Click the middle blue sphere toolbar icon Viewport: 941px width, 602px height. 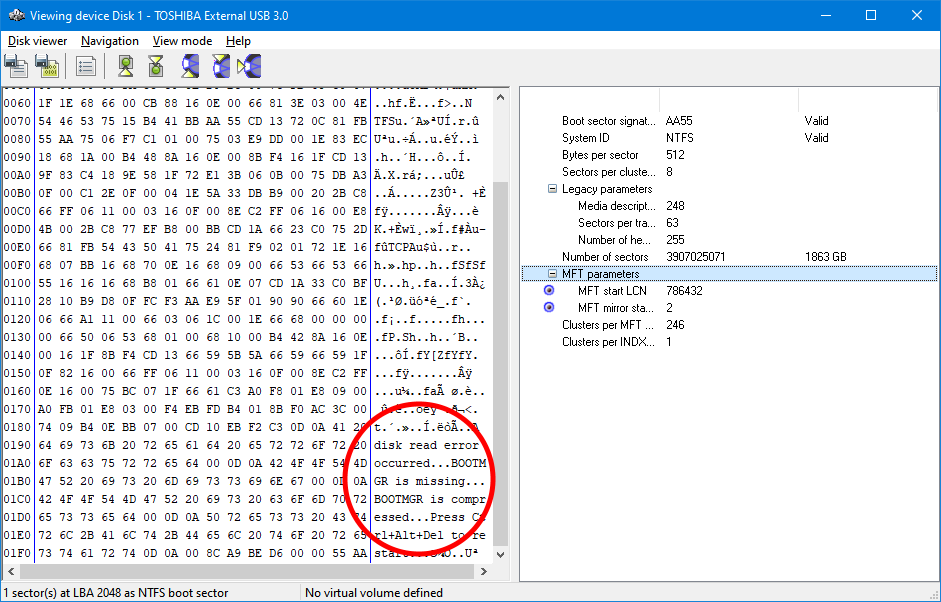pyautogui.click(x=220, y=66)
